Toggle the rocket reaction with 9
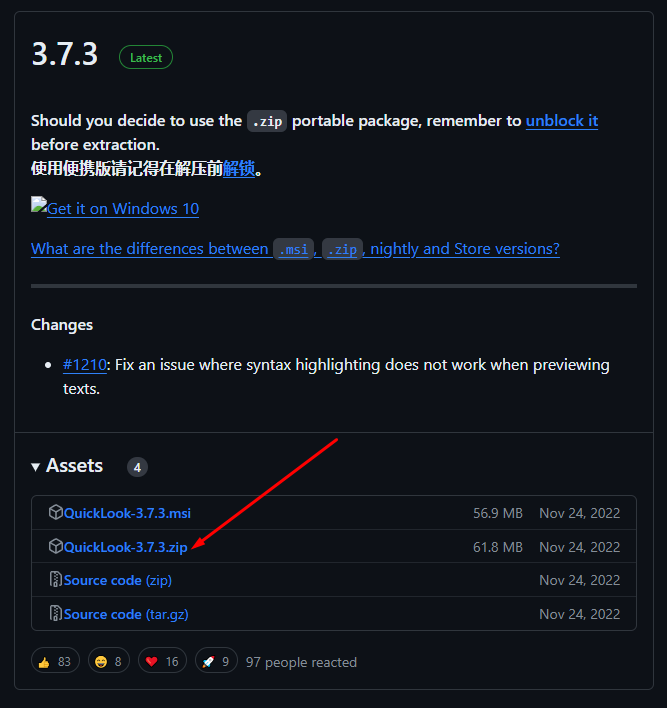The width and height of the screenshot is (667, 708). pos(216,661)
